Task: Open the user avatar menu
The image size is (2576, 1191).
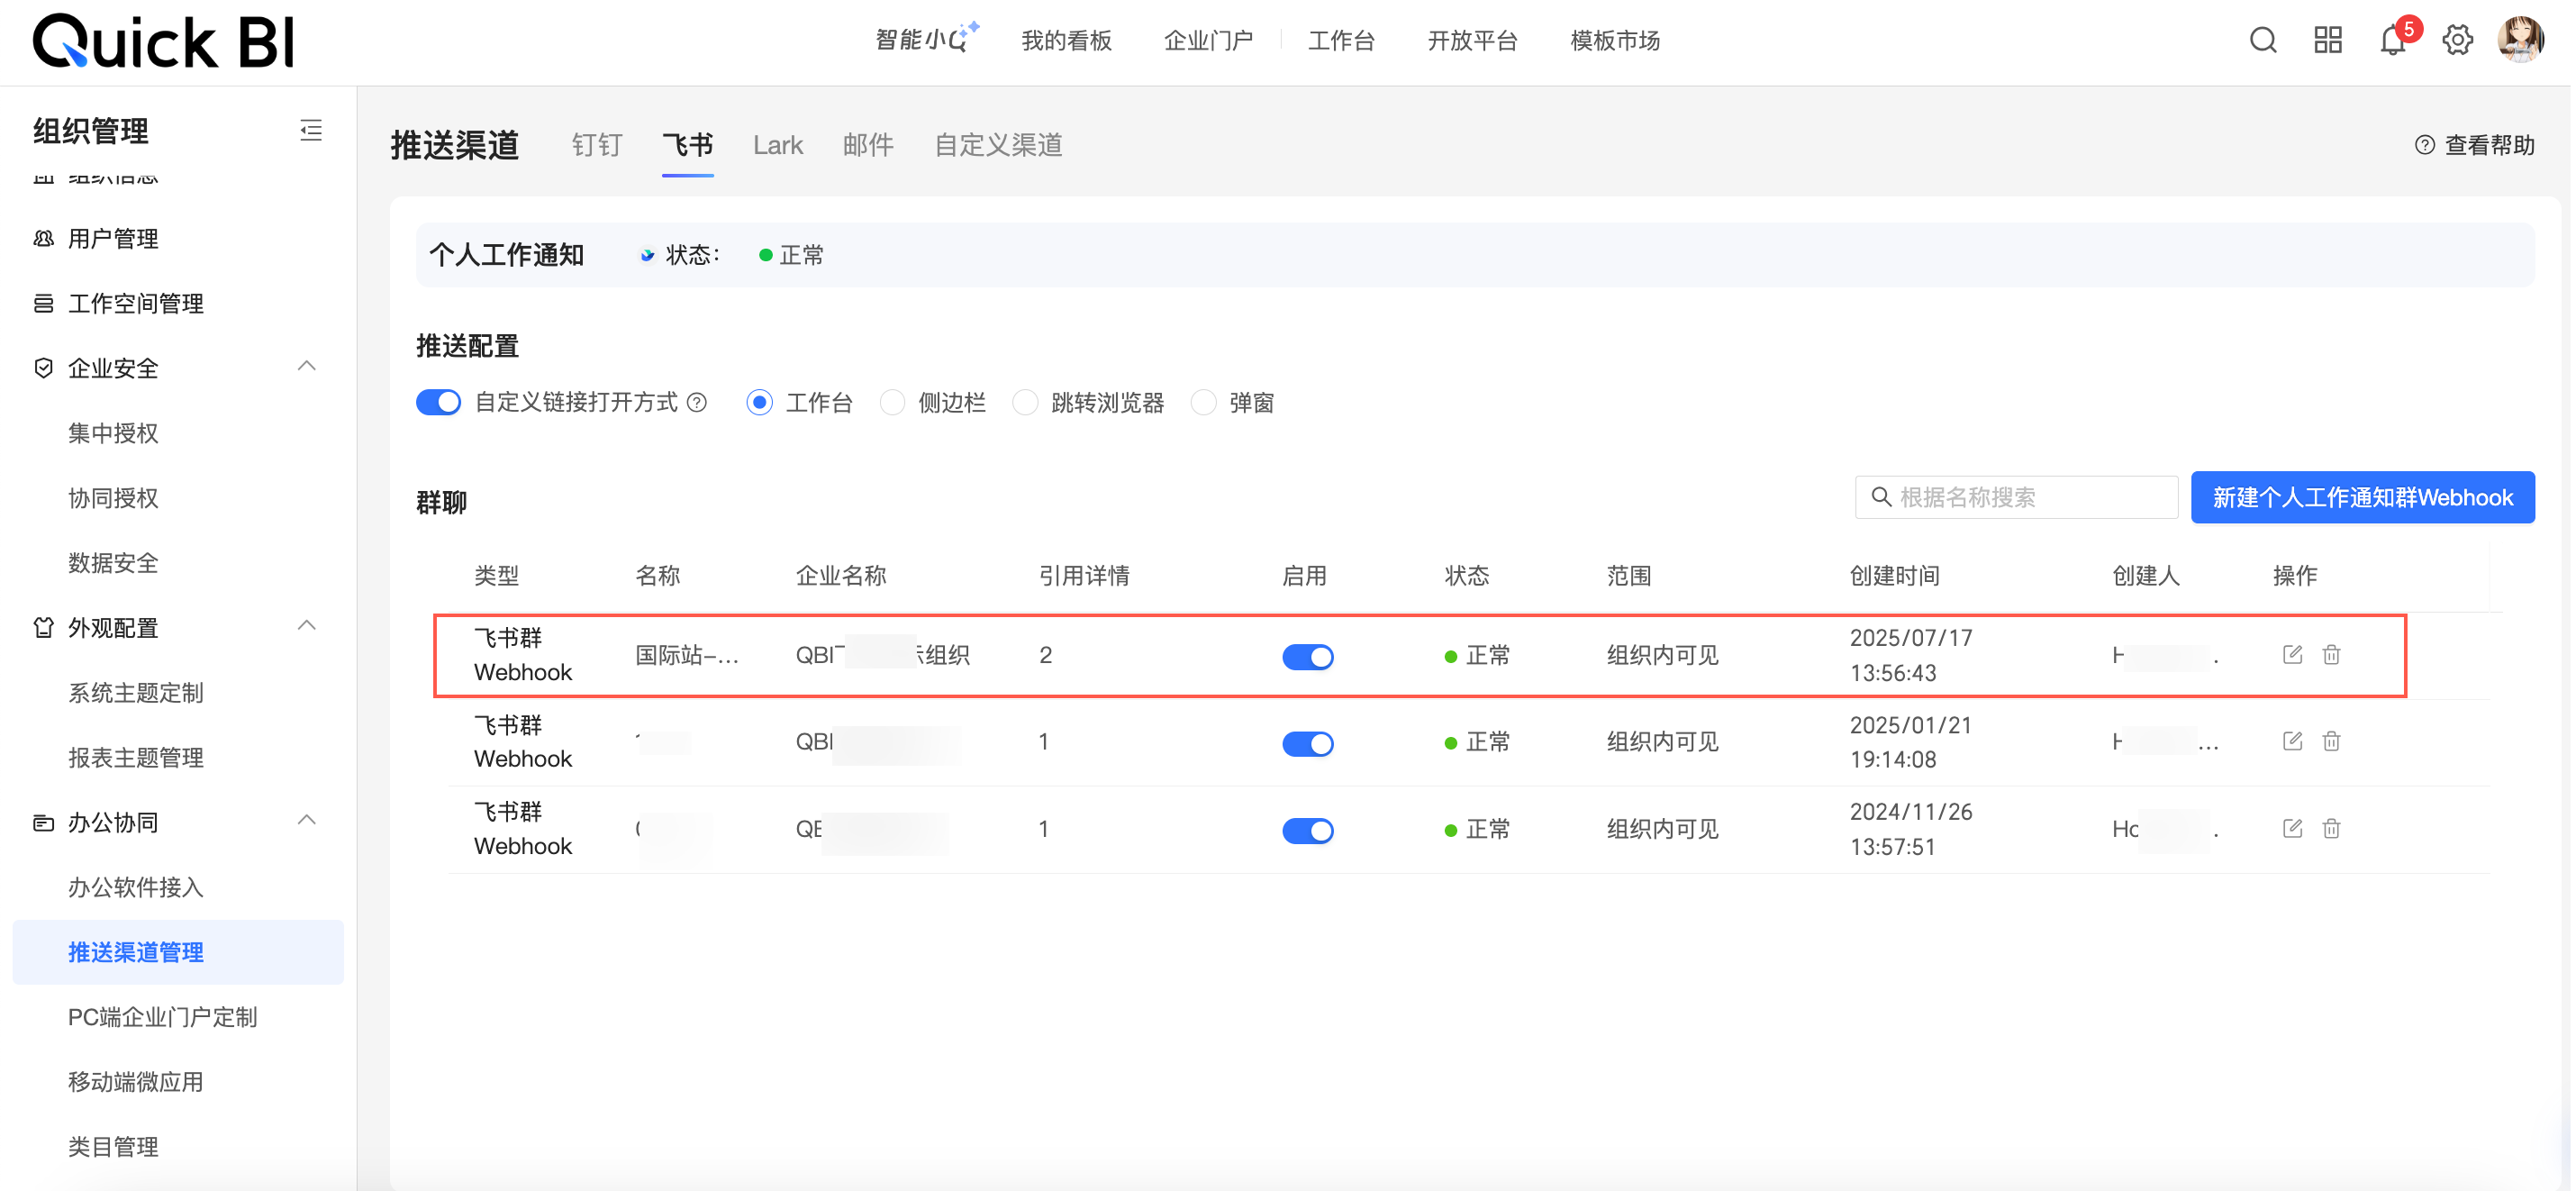Action: tap(2521, 40)
